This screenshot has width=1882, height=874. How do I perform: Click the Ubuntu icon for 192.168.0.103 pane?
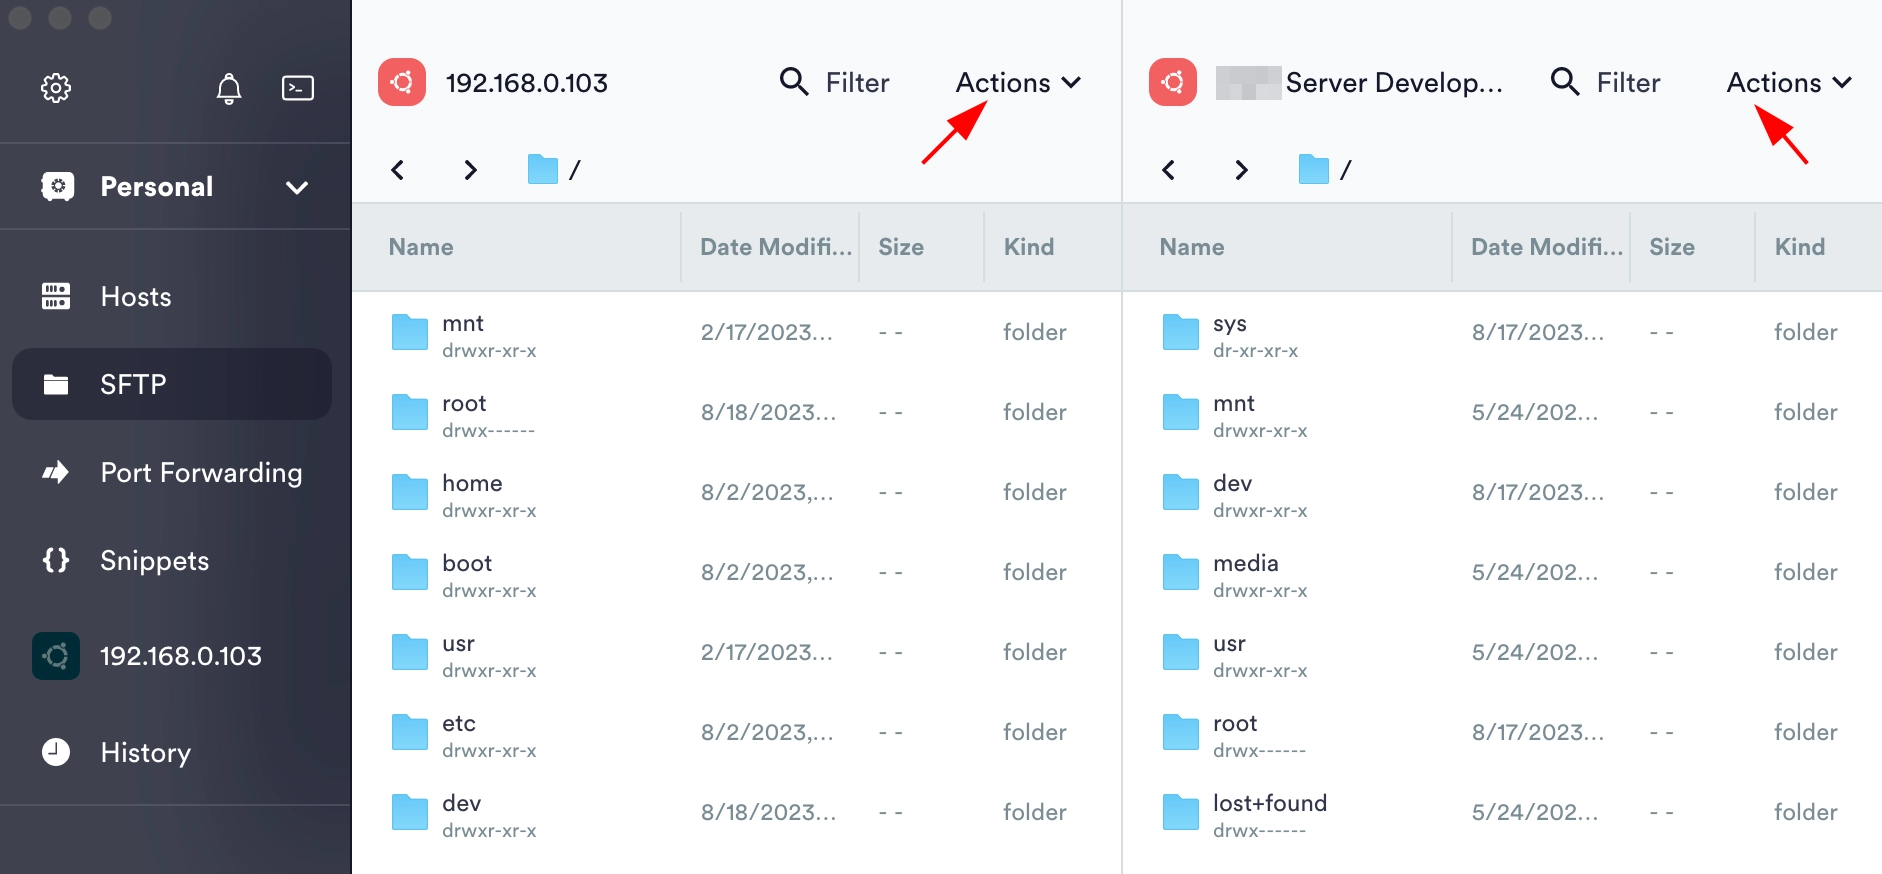point(402,82)
